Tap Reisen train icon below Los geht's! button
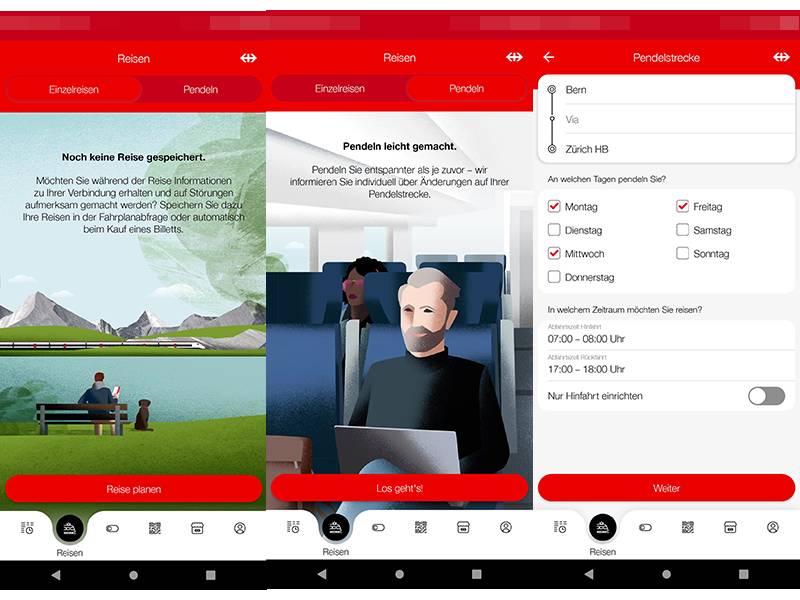The image size is (800, 600). coord(336,527)
